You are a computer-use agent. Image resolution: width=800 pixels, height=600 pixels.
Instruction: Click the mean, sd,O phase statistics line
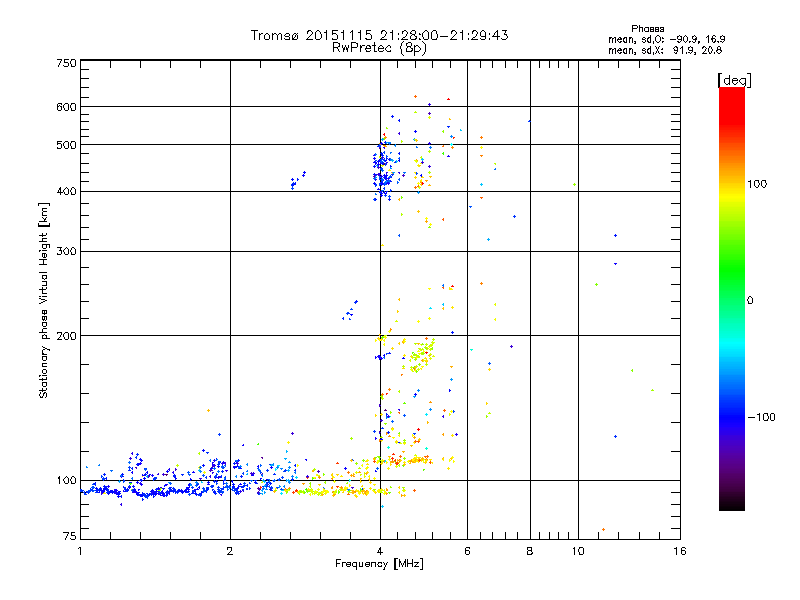[x=666, y=39]
